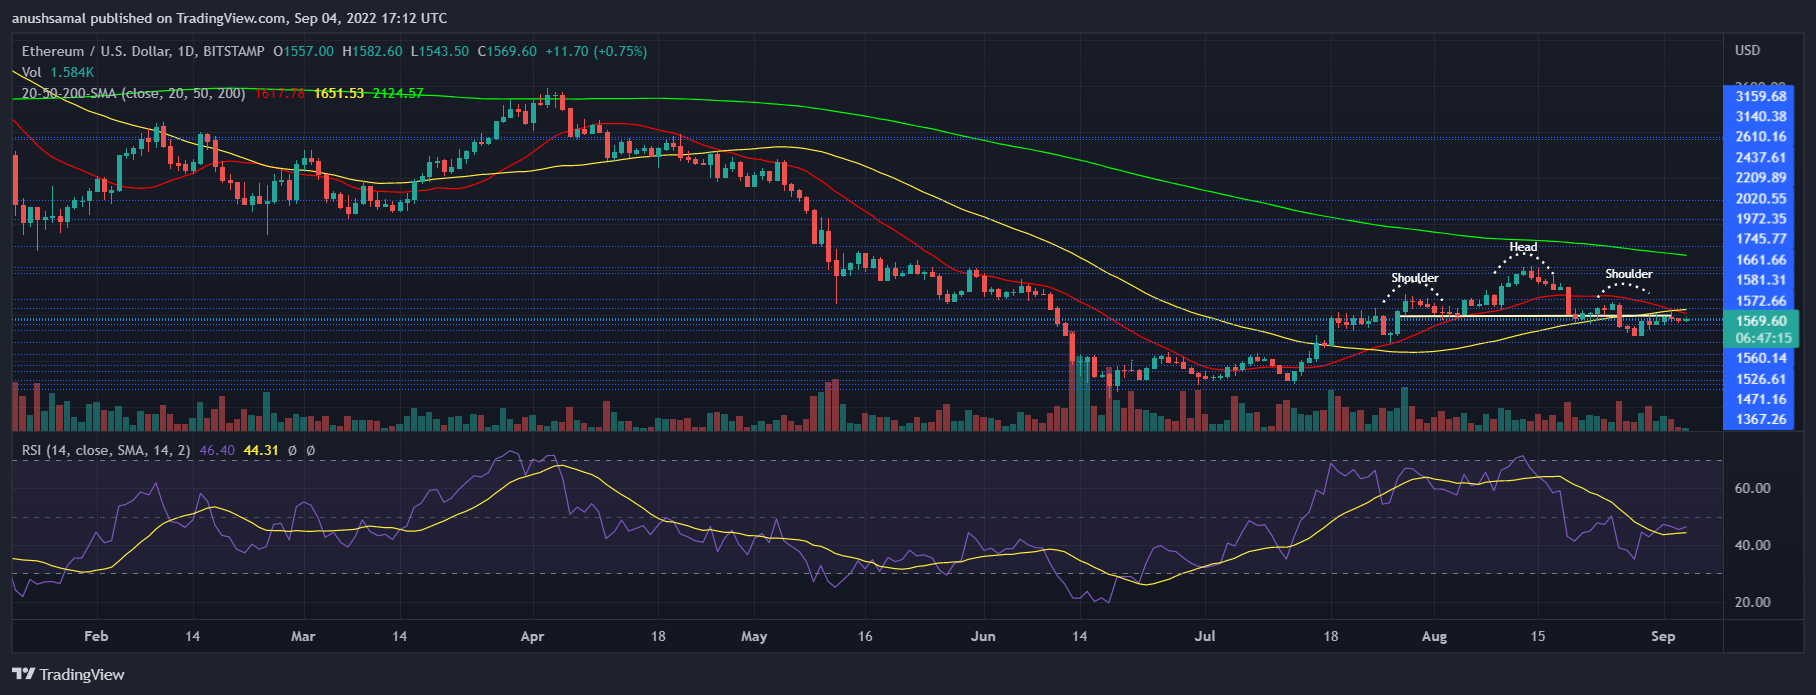Click the RSI SMA value 44.31

pyautogui.click(x=261, y=451)
